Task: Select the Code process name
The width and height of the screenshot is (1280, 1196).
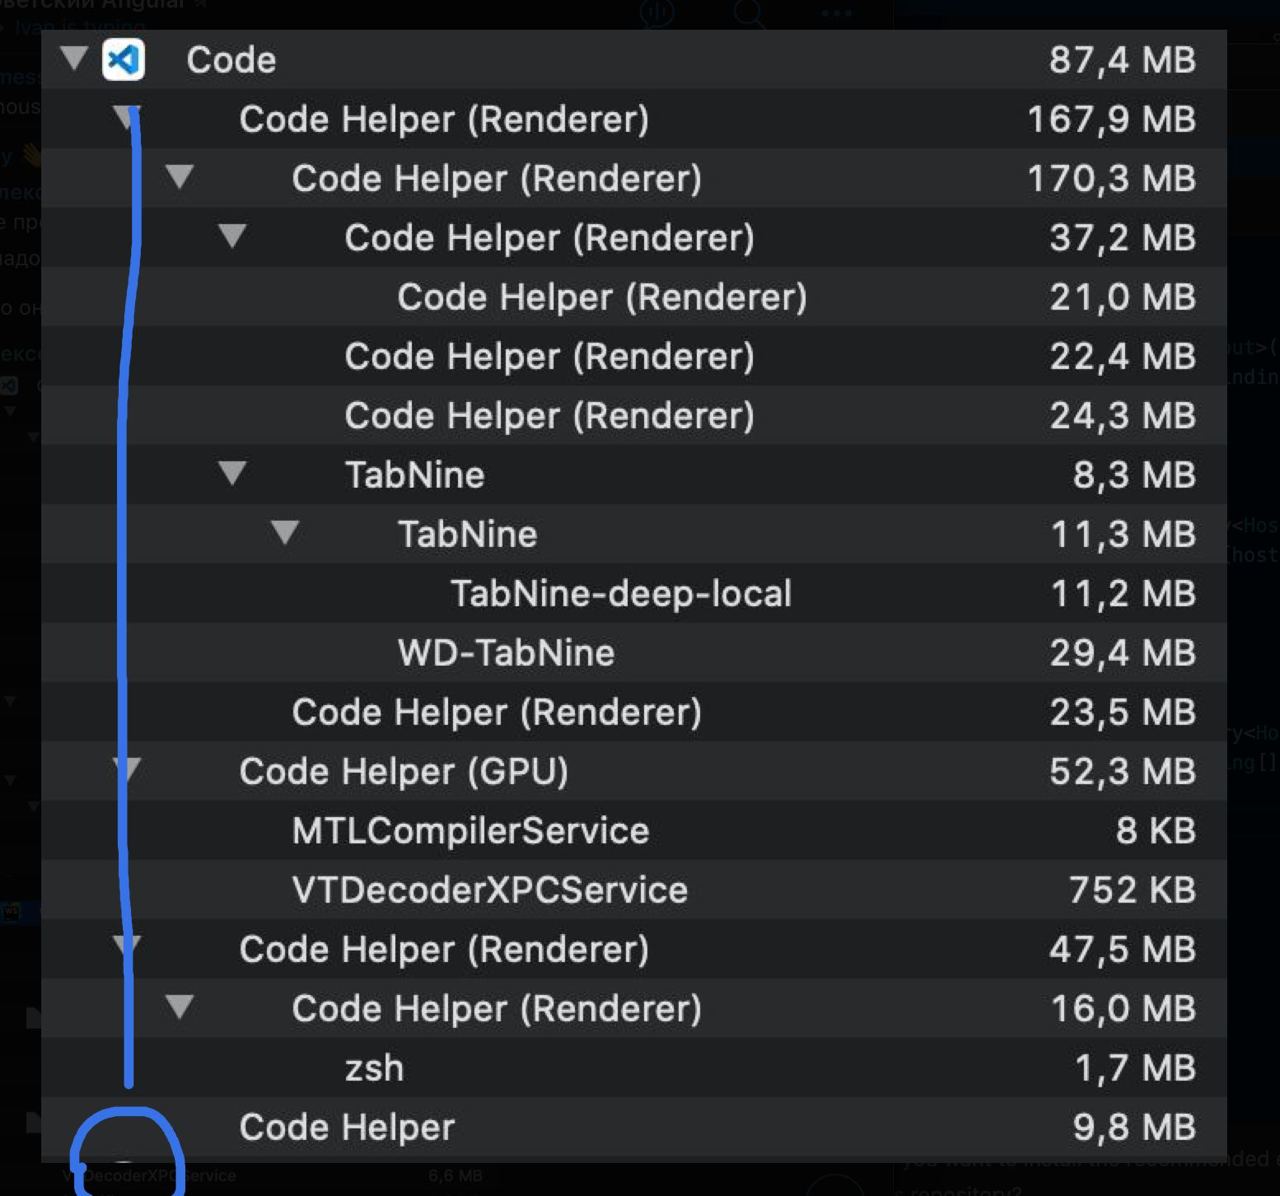Action: 231,60
